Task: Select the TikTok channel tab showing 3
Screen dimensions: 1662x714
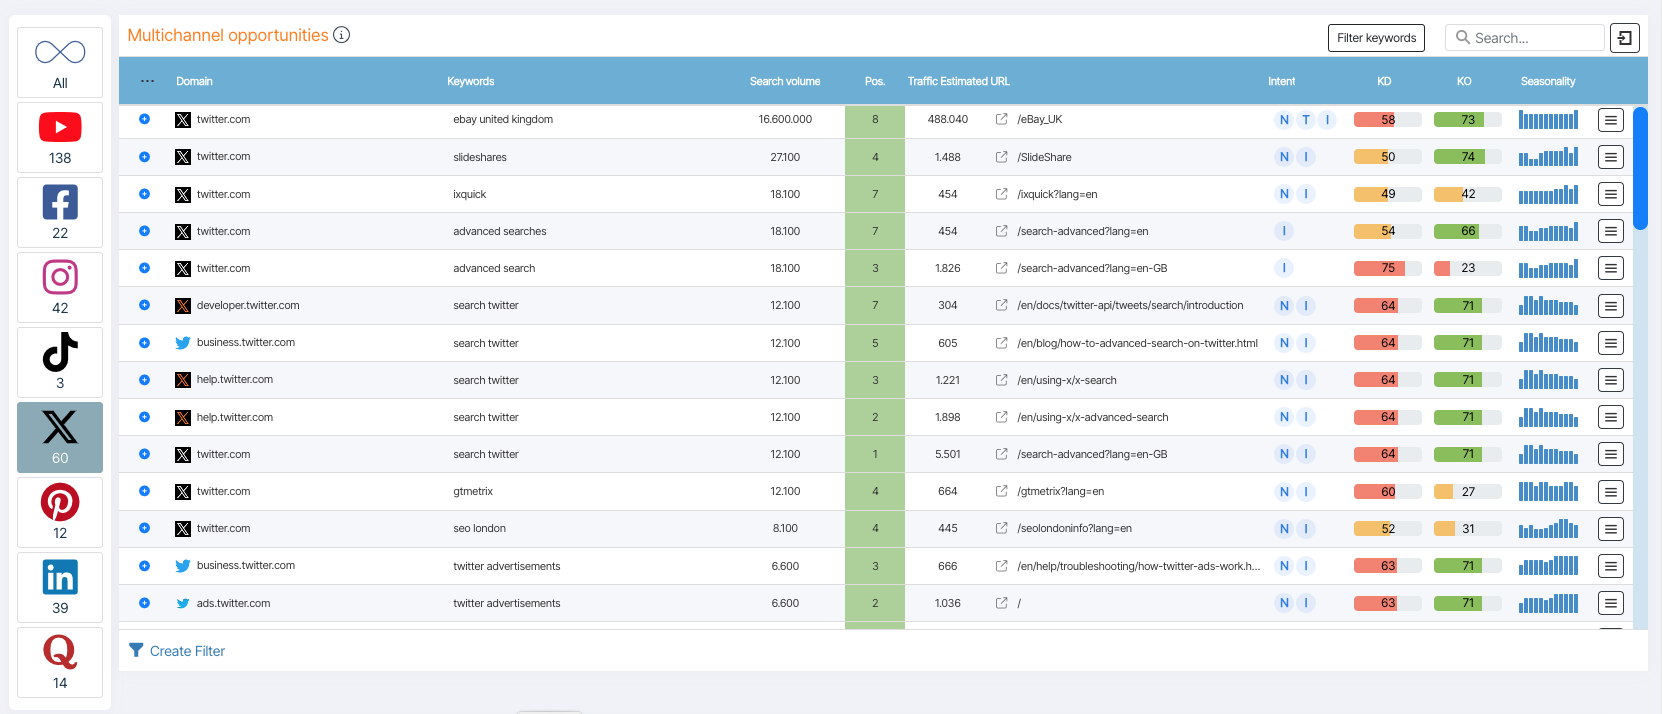Action: 60,362
